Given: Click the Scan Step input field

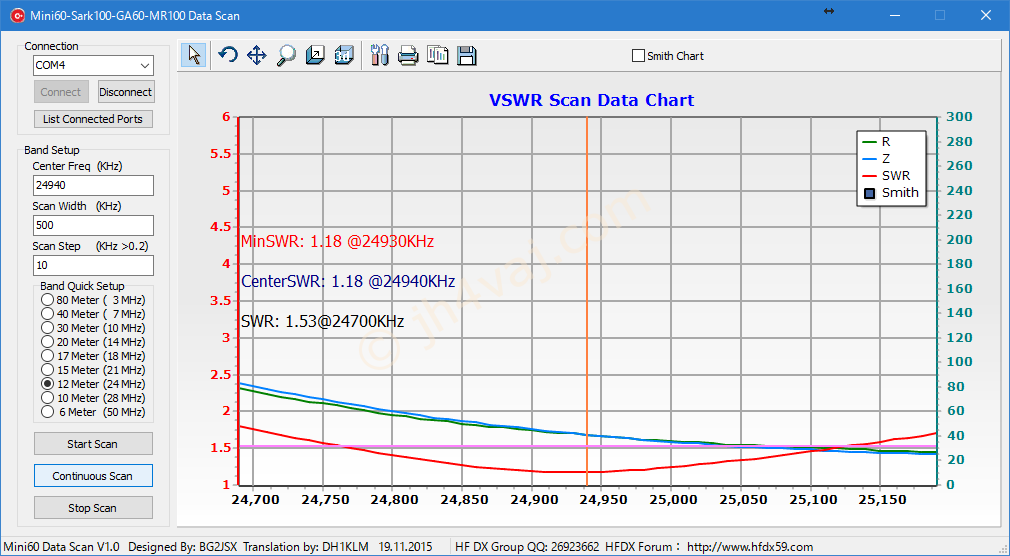Looking at the screenshot, I should click(93, 265).
